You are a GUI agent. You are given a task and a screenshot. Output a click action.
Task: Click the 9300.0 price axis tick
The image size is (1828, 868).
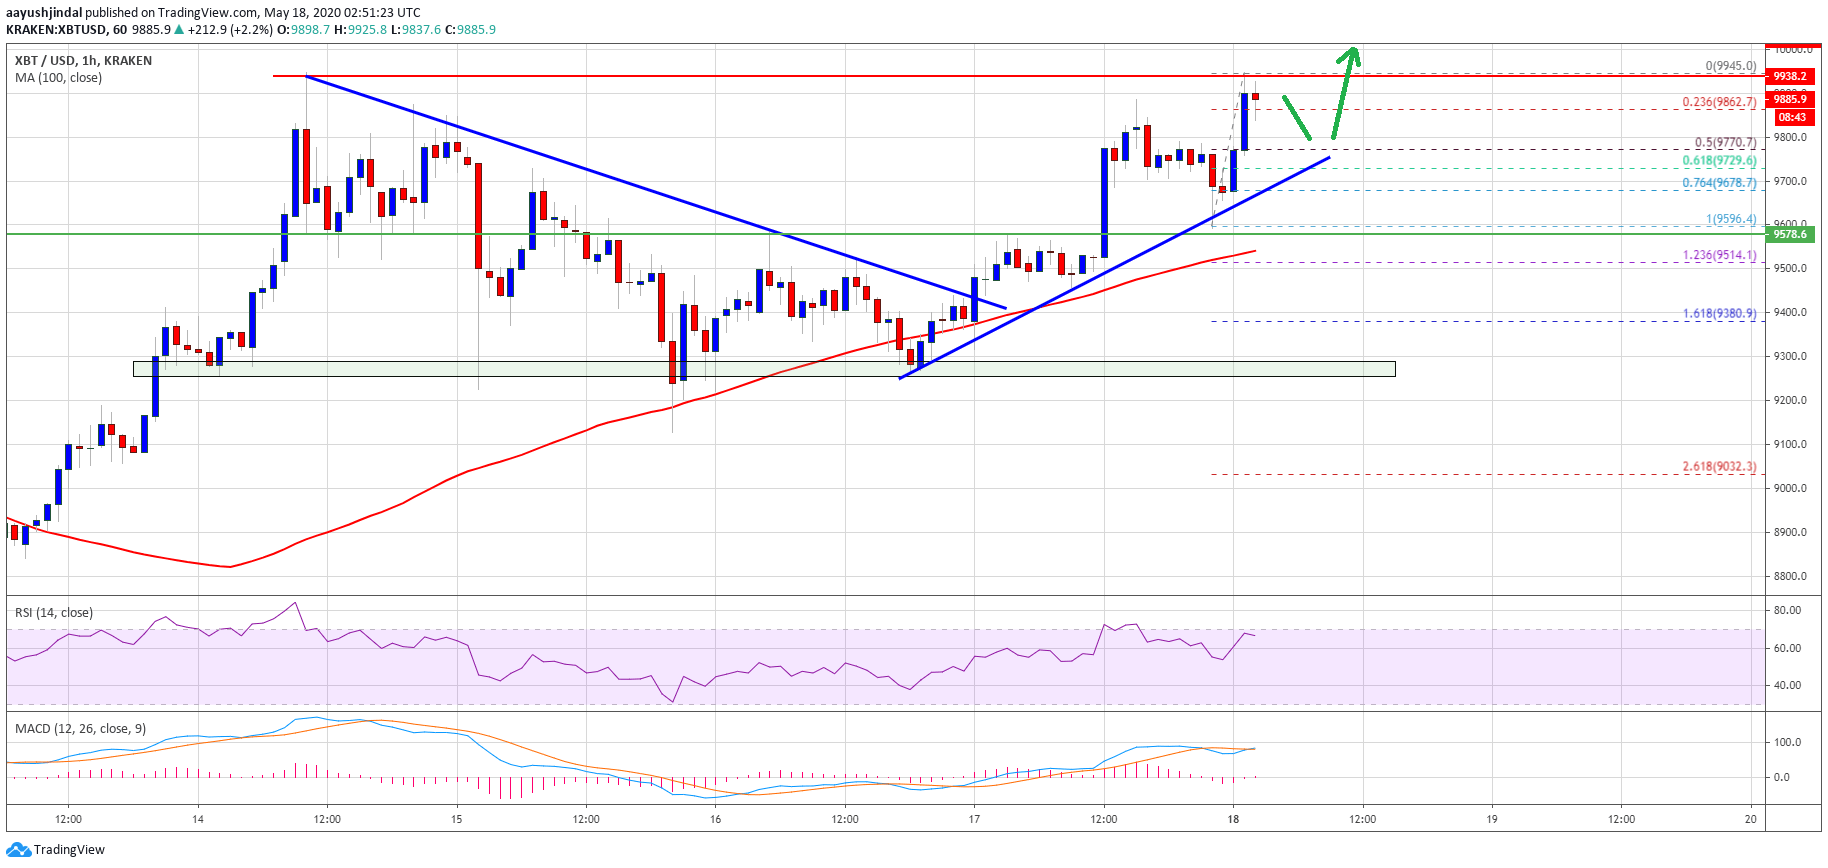point(1790,357)
